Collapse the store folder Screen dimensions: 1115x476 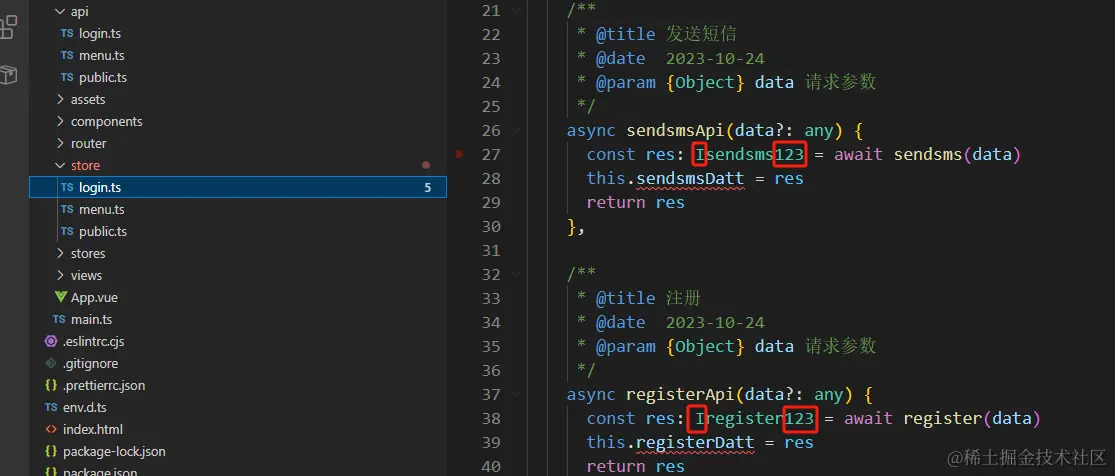[x=60, y=166]
